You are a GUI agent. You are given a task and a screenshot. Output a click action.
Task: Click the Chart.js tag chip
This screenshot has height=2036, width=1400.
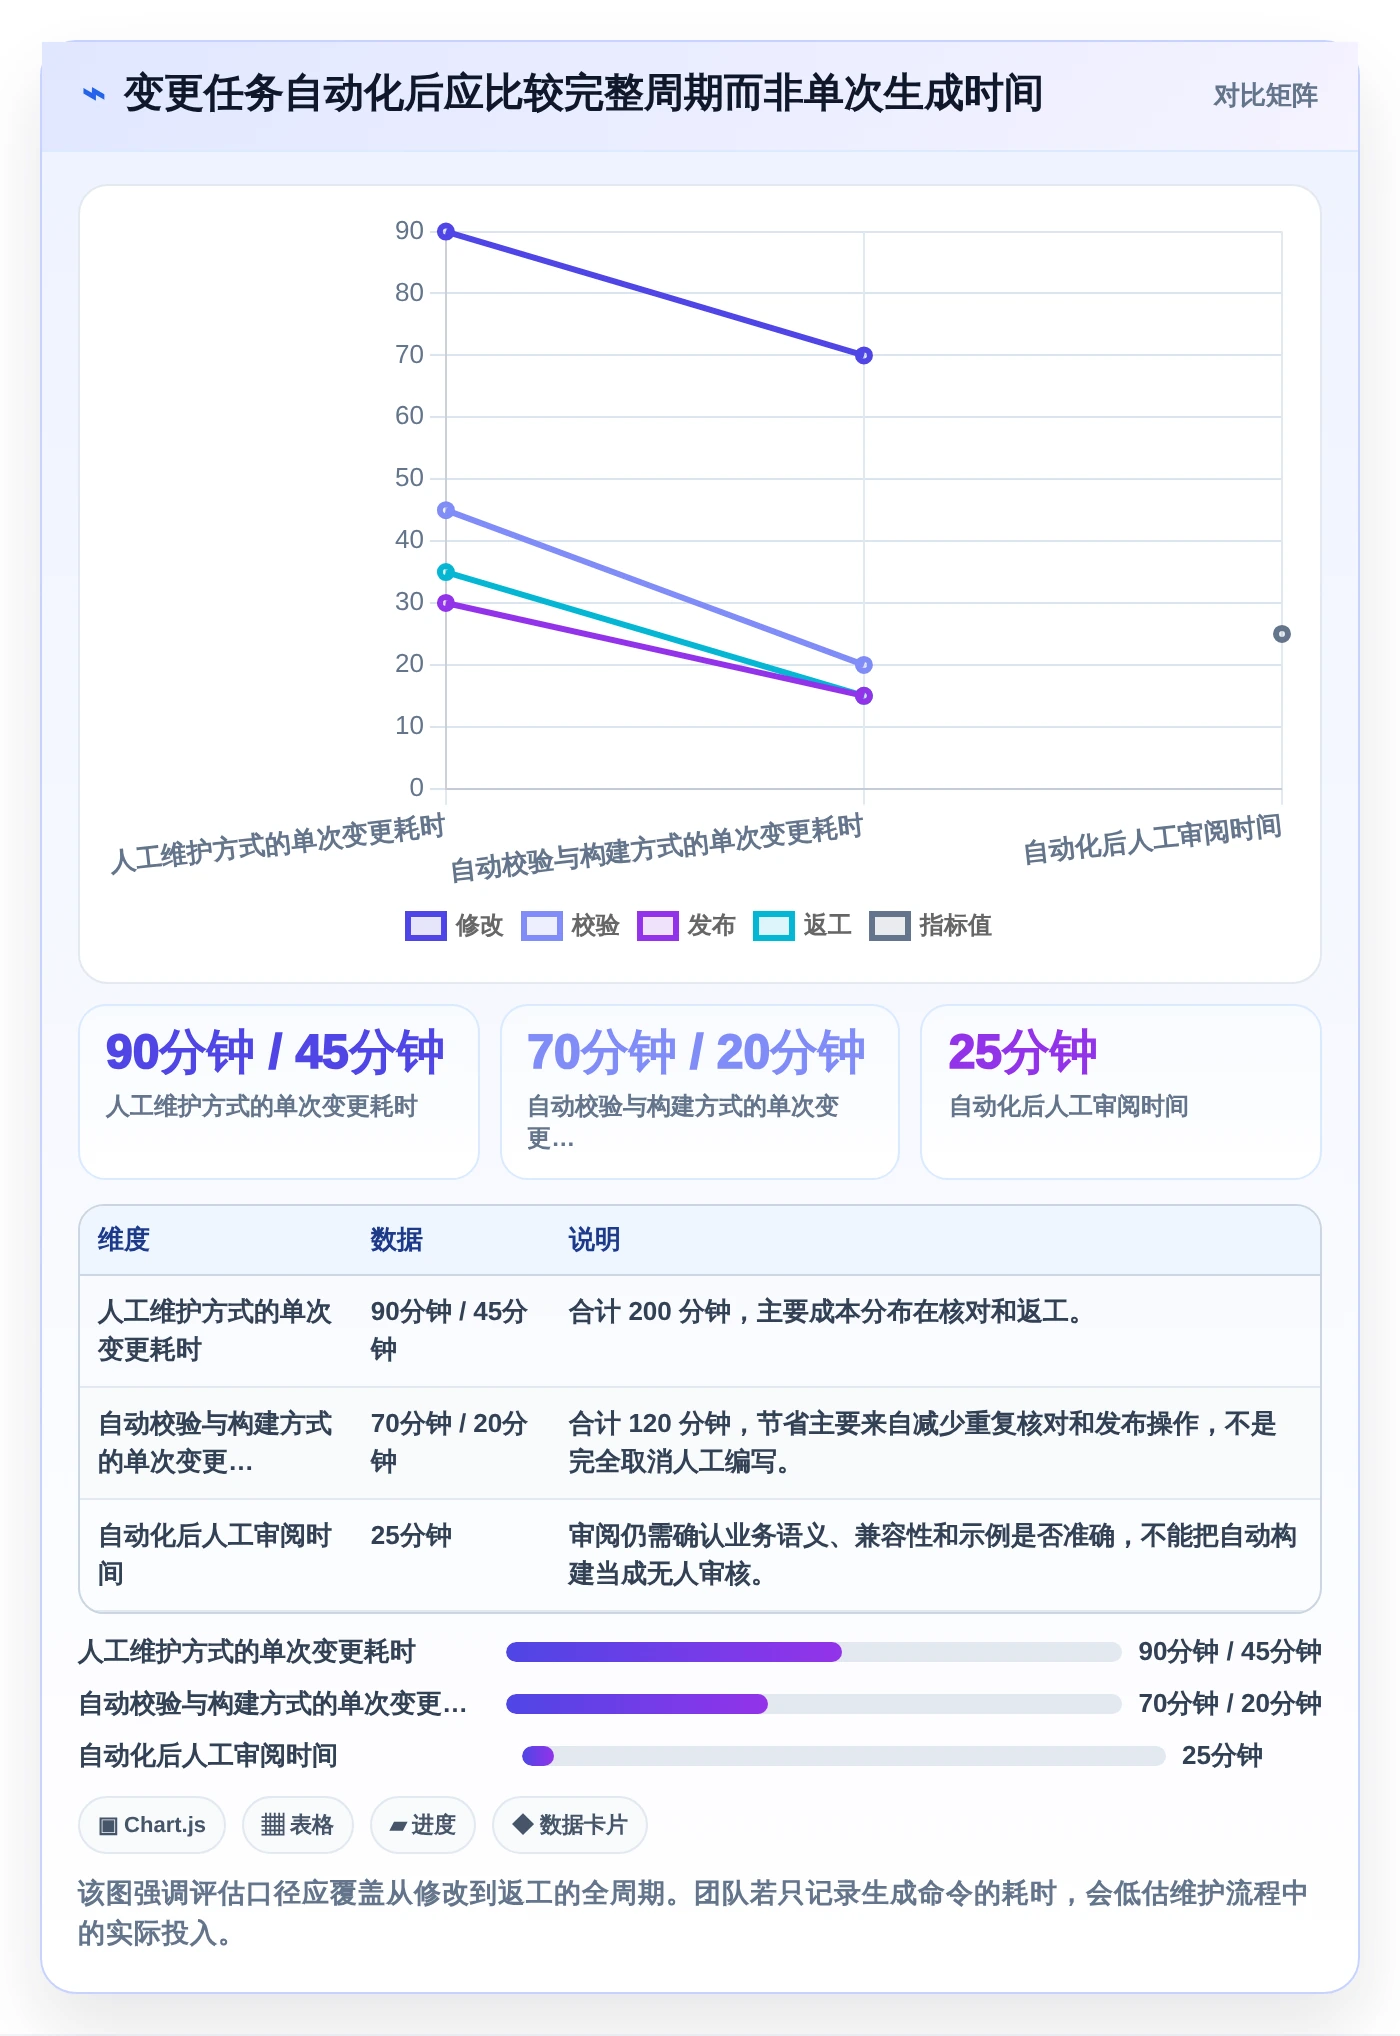coord(152,1825)
